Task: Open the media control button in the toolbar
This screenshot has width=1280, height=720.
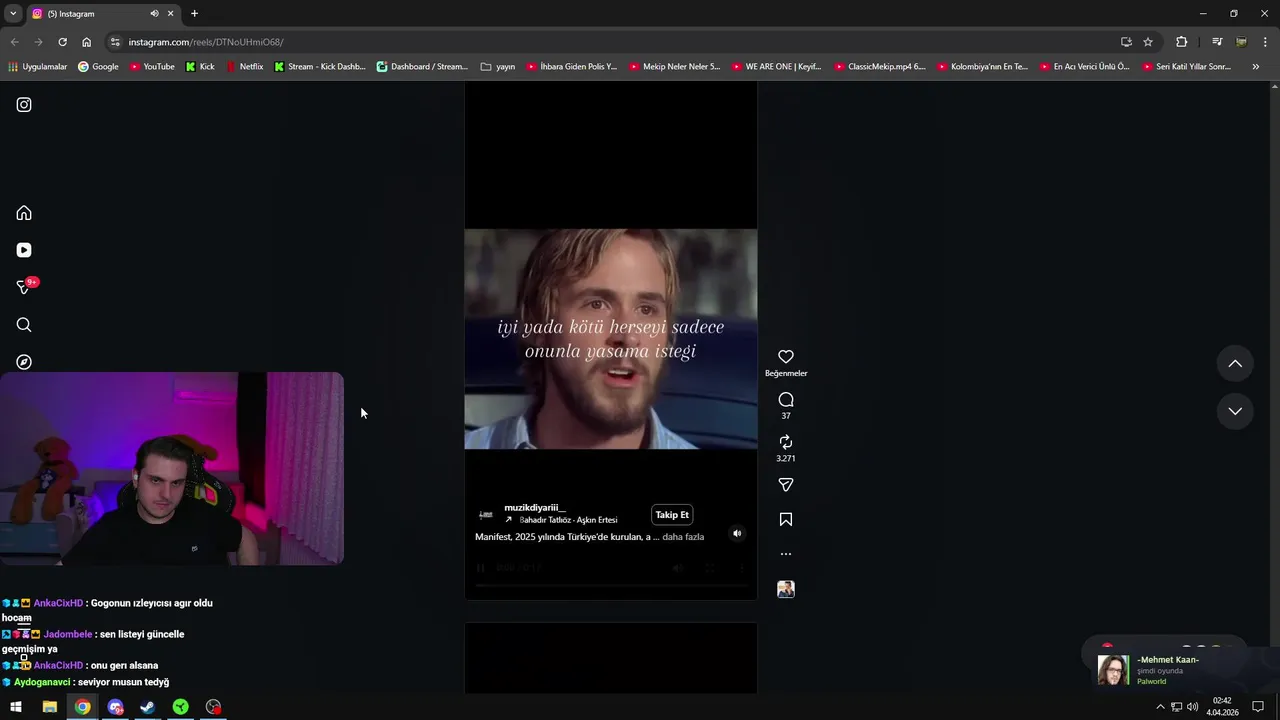Action: pyautogui.click(x=1217, y=42)
